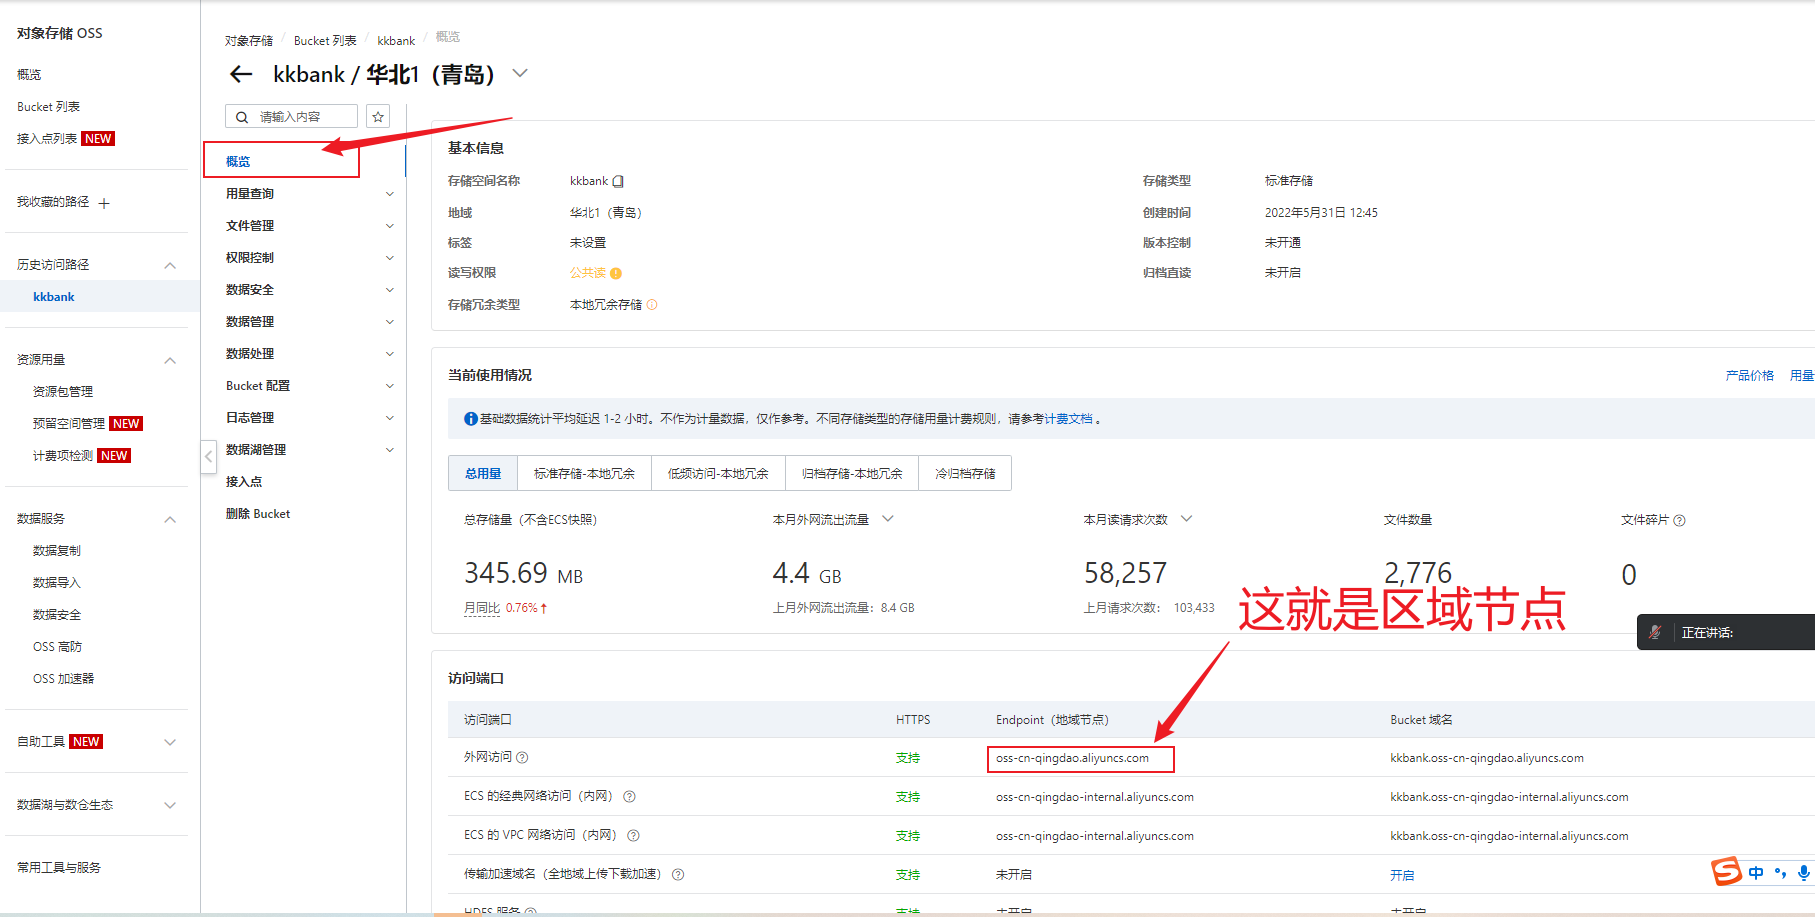Click the 请输入内容 search field
The width and height of the screenshot is (1815, 917).
(x=291, y=117)
